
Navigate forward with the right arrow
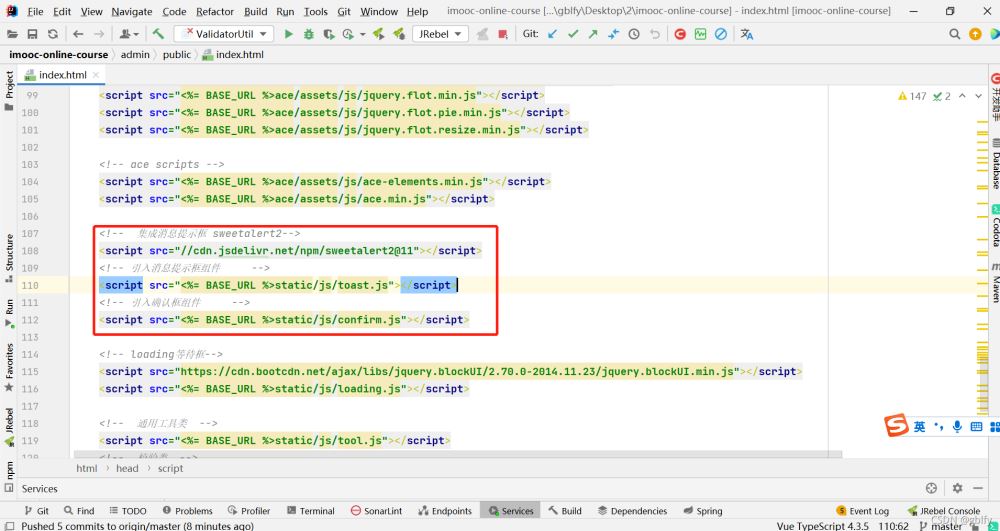tap(99, 34)
